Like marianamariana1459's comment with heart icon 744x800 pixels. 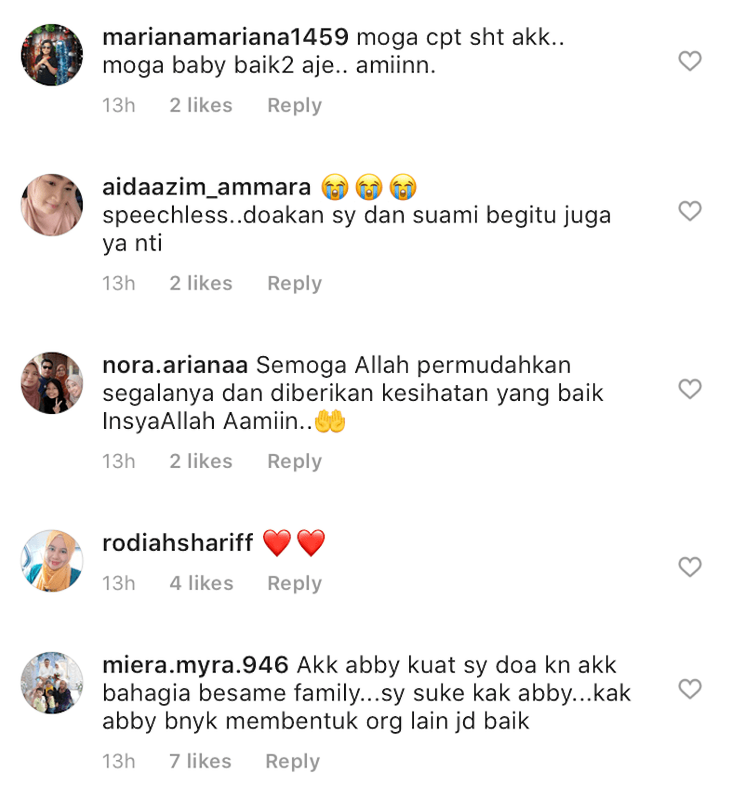[x=689, y=61]
